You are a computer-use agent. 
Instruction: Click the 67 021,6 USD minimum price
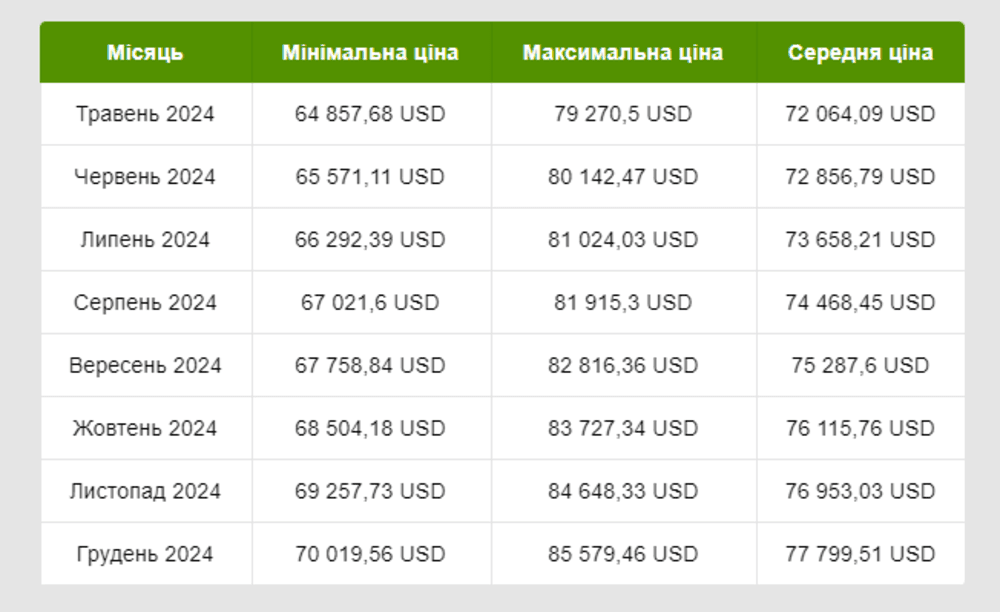pos(371,302)
